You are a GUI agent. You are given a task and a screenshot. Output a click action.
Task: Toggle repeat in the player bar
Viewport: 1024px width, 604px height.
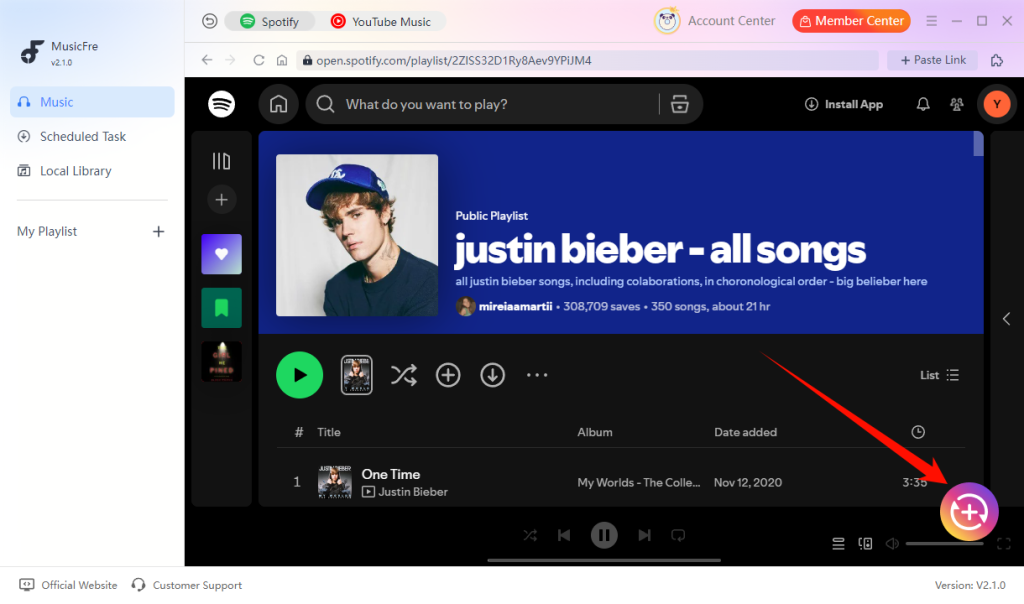pos(678,535)
